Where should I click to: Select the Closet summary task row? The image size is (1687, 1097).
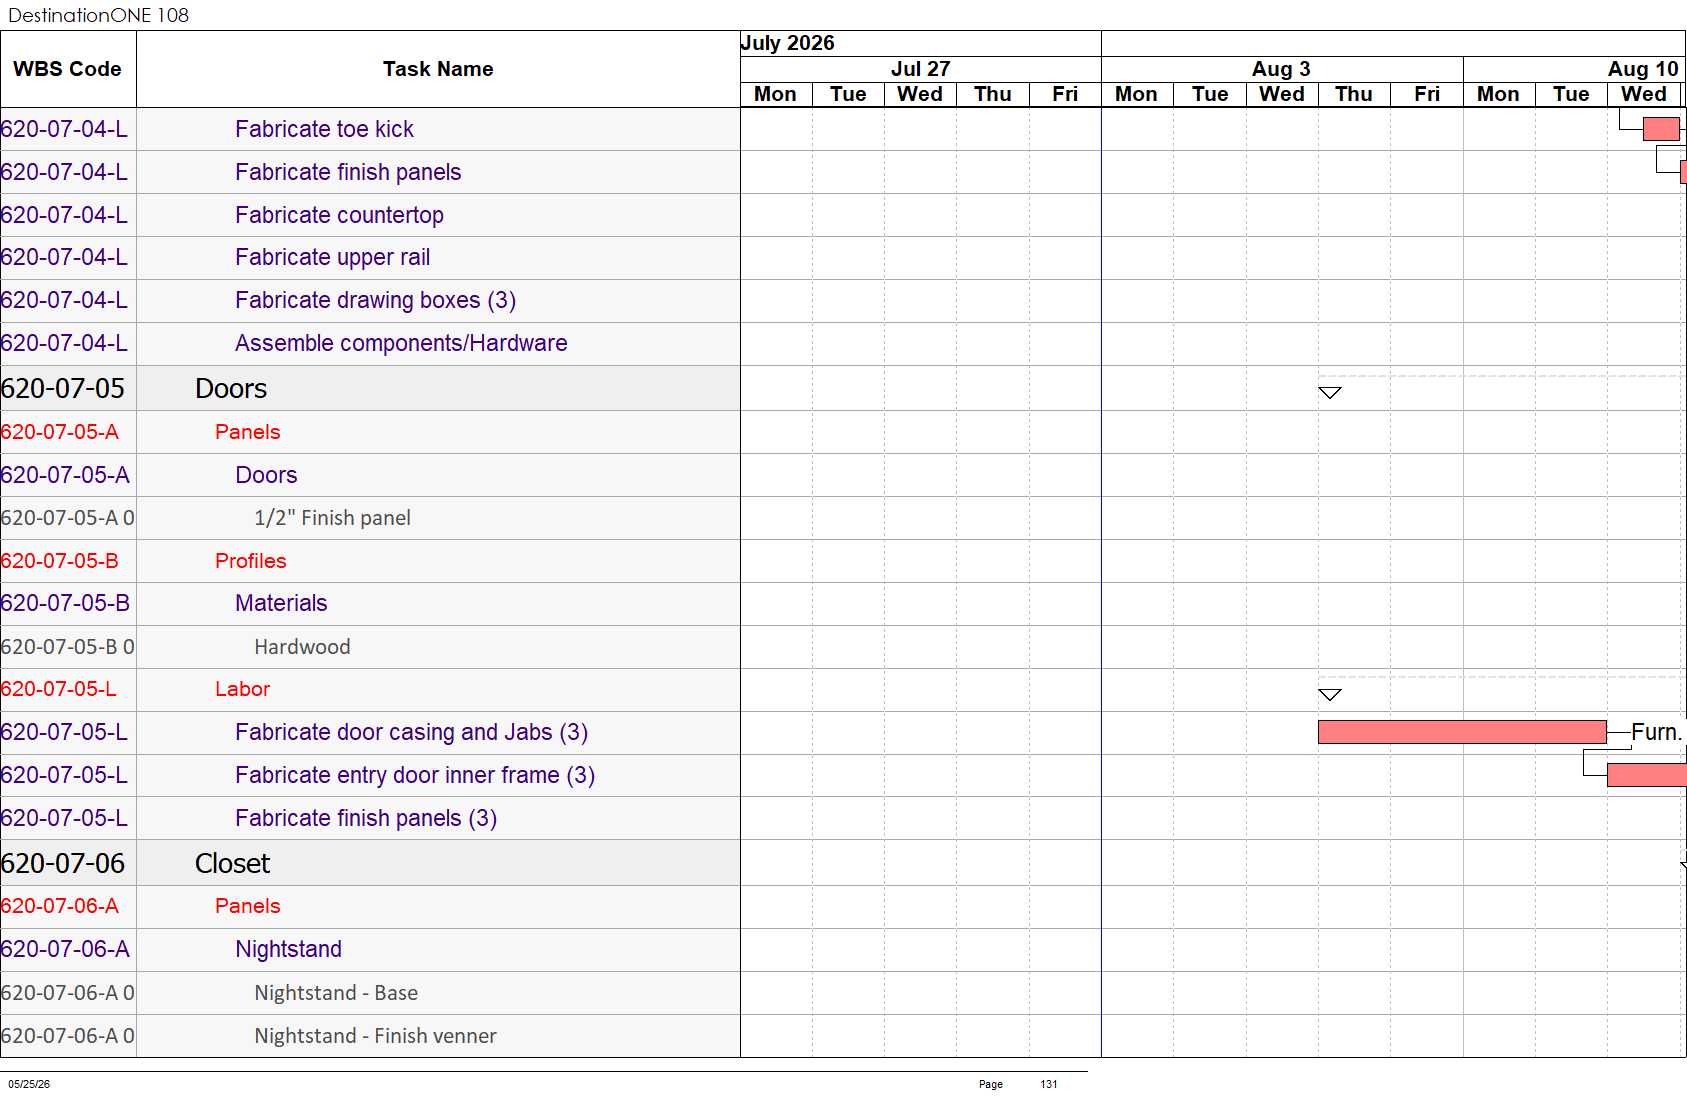(370, 863)
